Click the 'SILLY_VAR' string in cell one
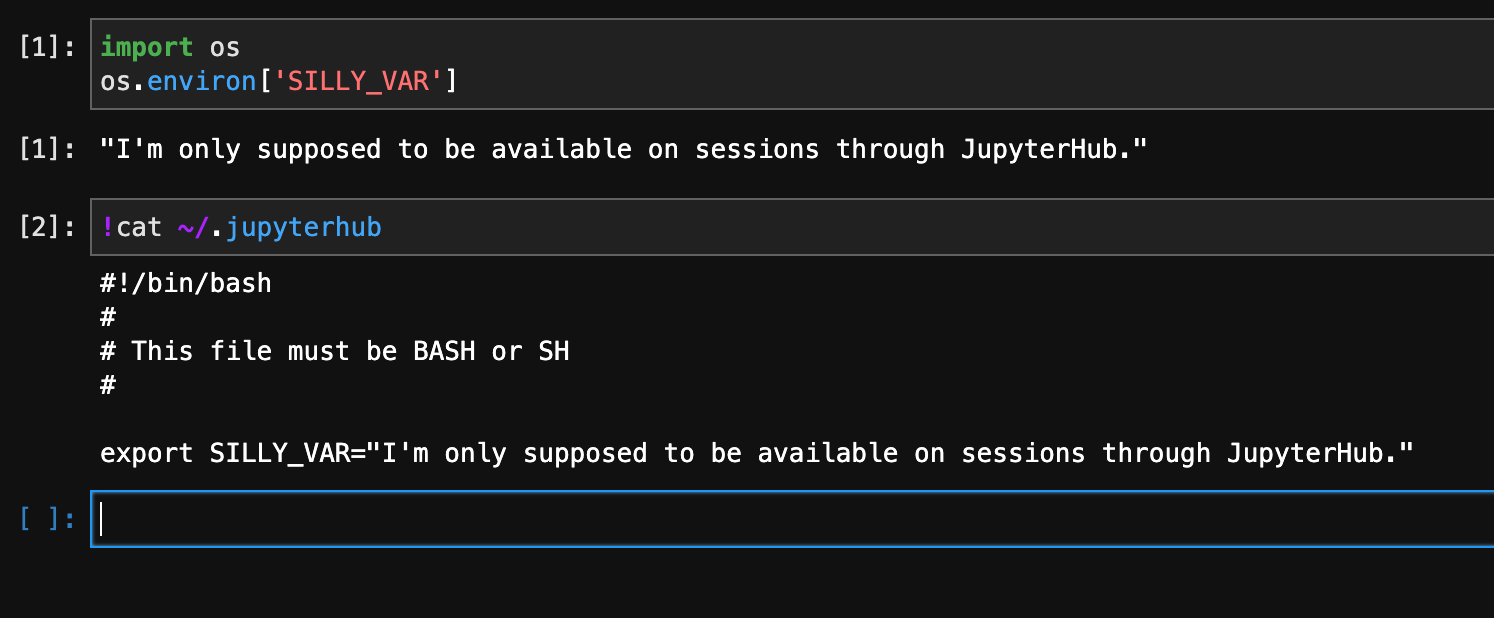 (x=357, y=81)
